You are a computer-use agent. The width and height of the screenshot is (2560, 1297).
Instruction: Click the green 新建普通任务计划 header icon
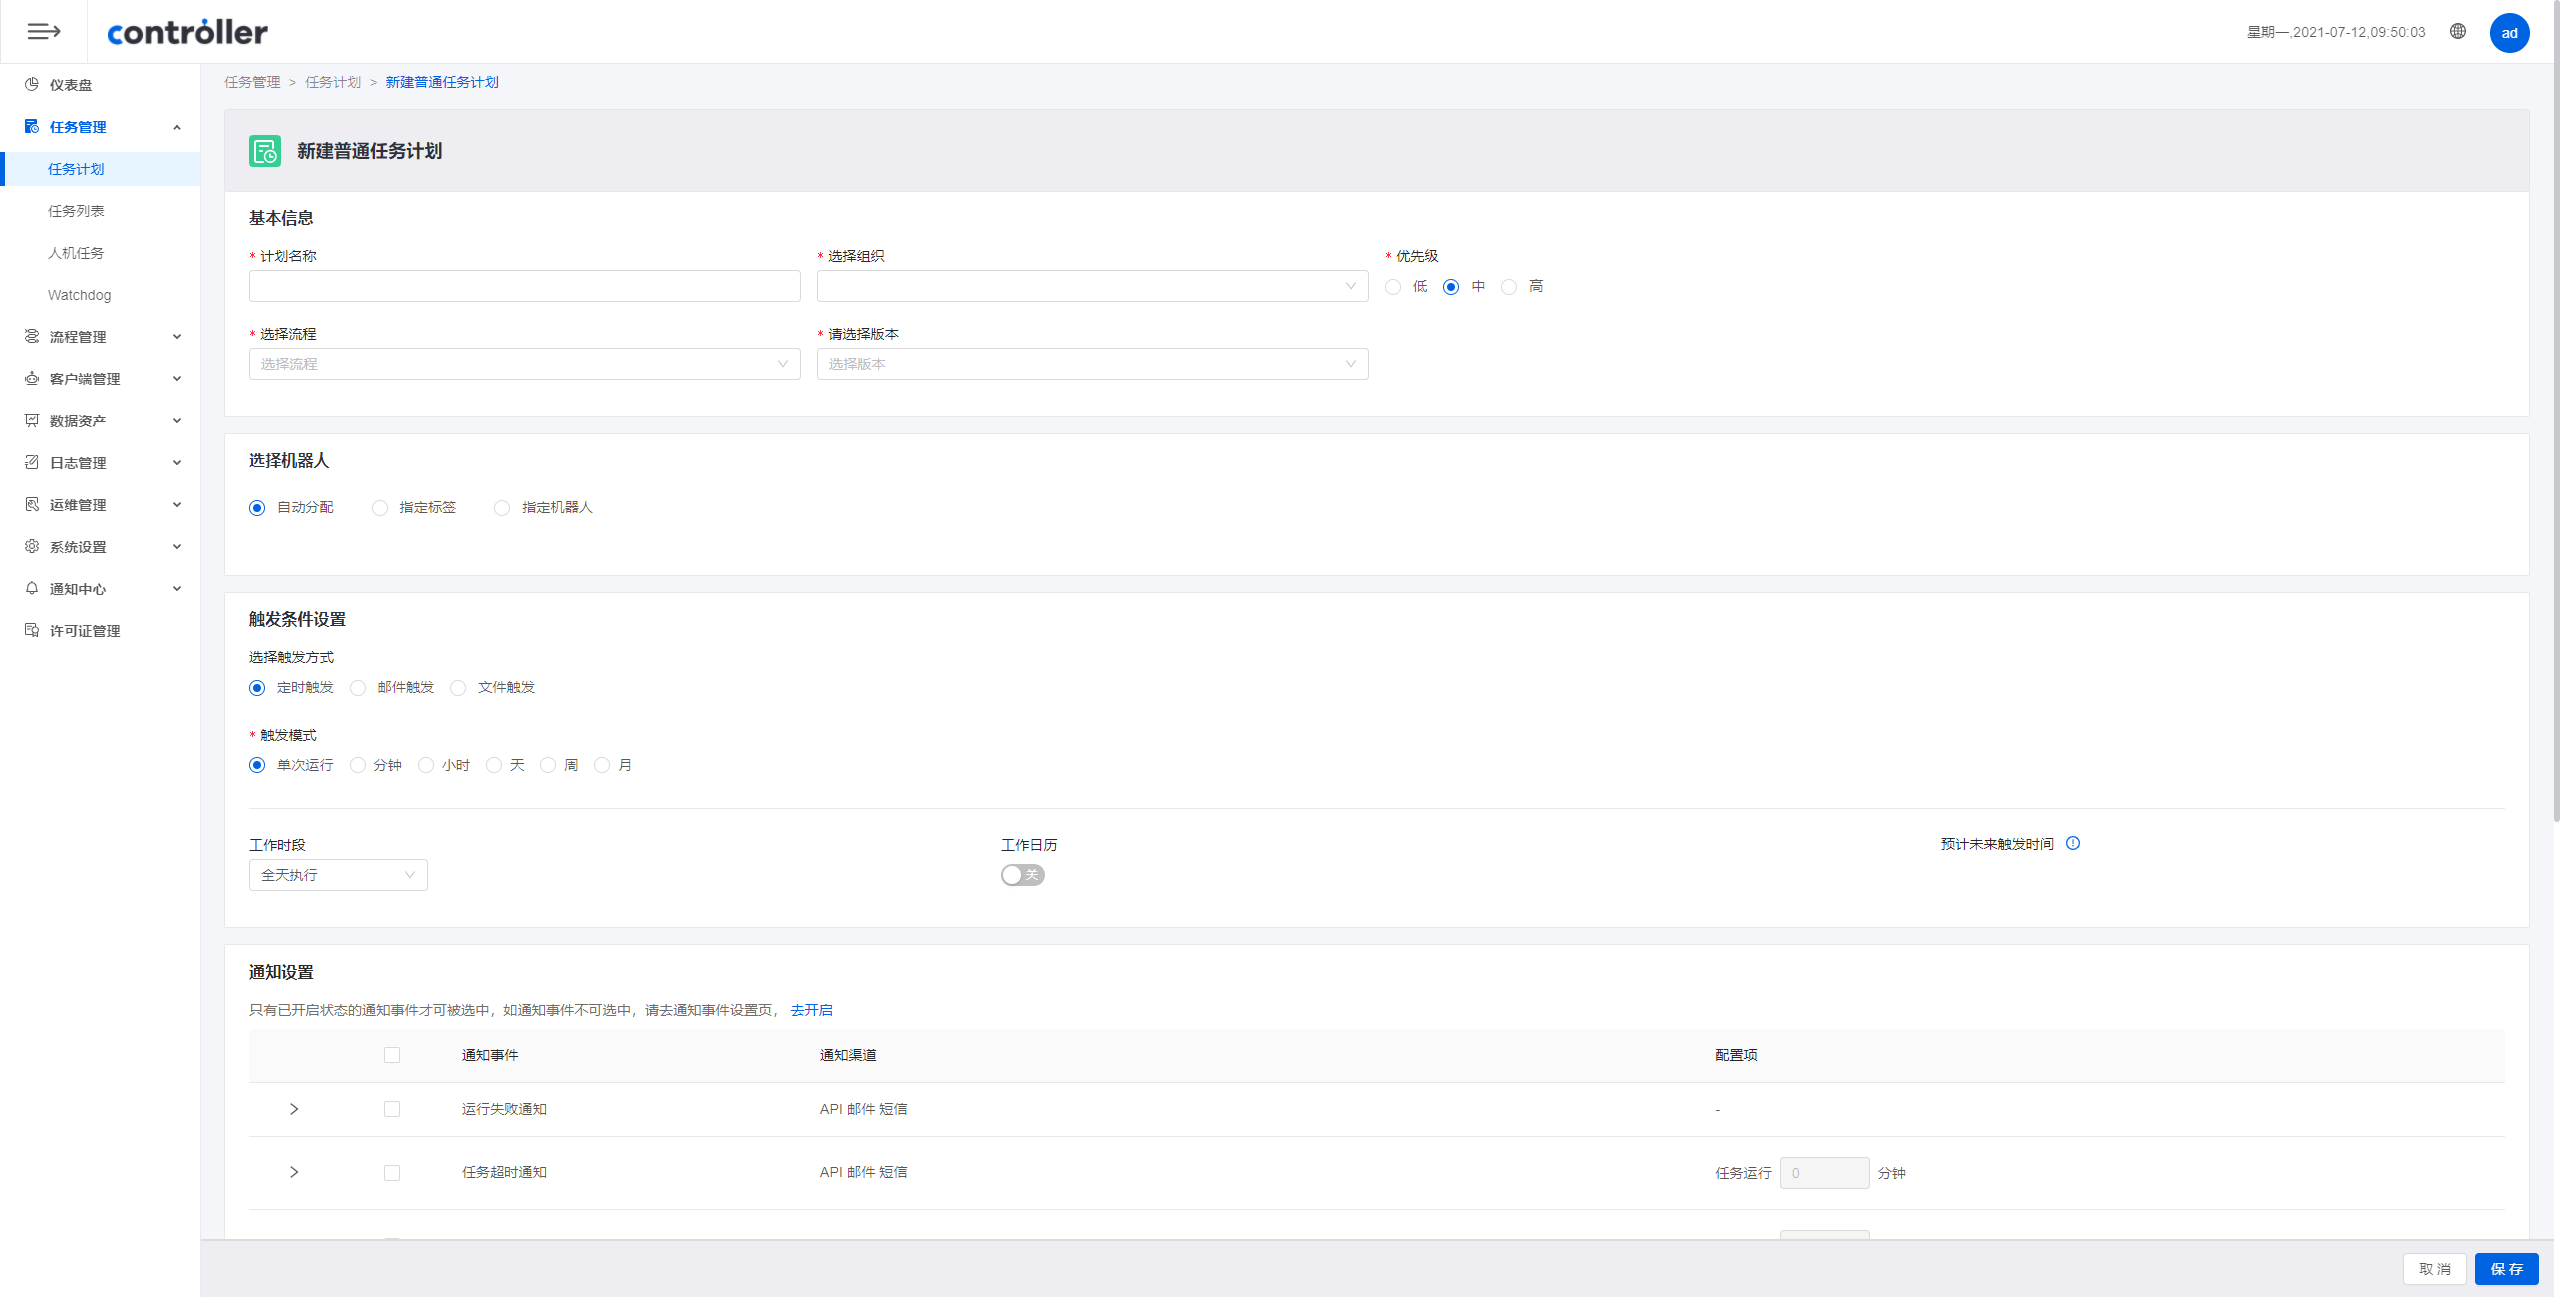tap(265, 151)
